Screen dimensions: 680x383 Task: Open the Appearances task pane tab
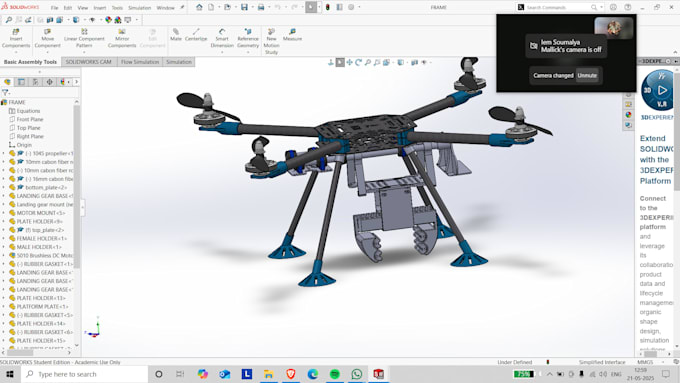(x=628, y=115)
